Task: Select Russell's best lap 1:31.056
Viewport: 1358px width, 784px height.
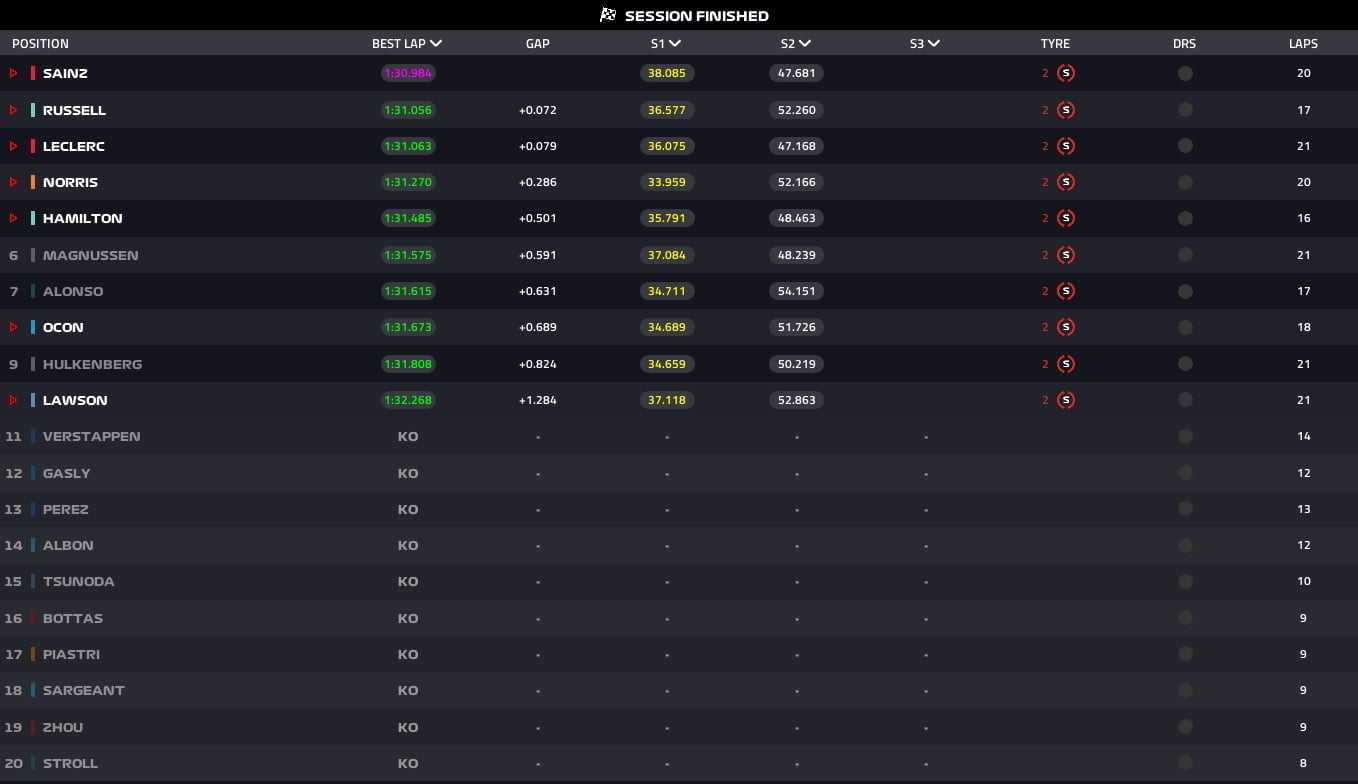Action: click(408, 110)
